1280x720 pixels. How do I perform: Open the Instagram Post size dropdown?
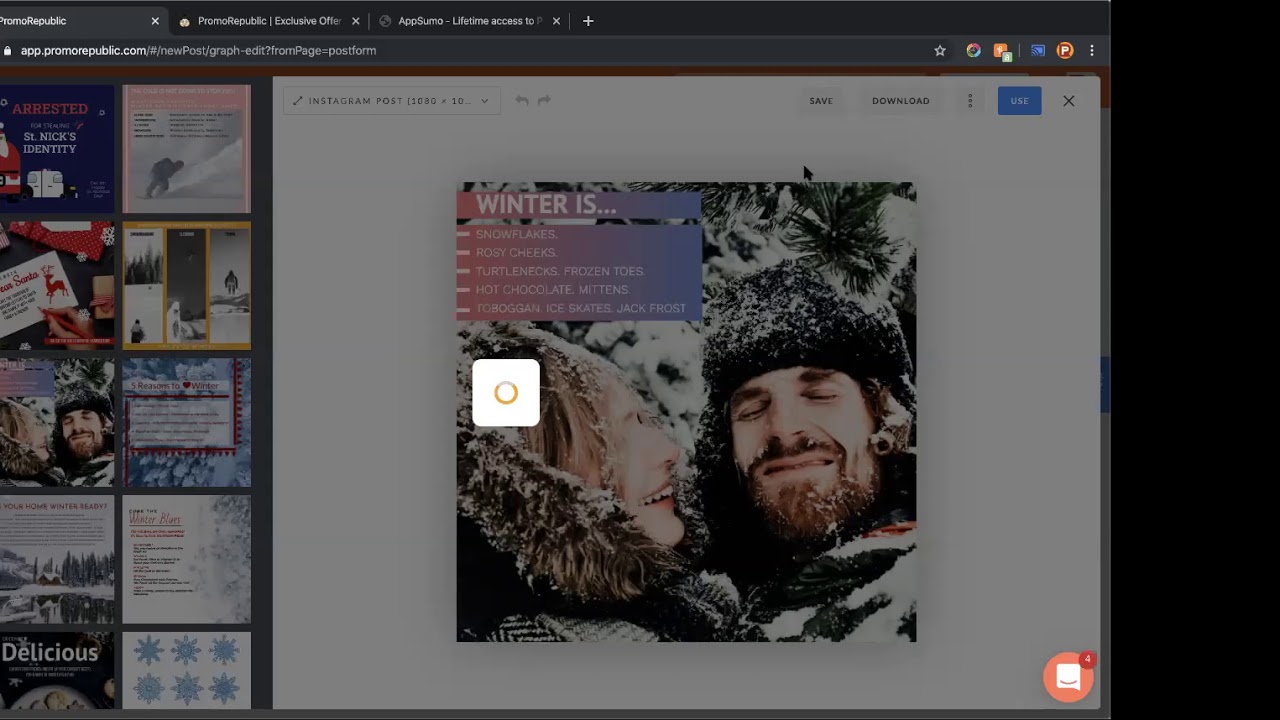point(392,100)
